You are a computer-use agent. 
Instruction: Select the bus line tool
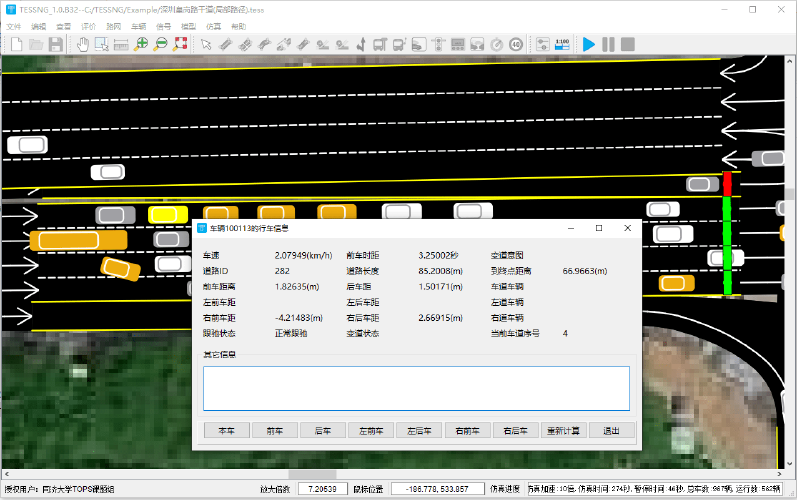[400, 45]
